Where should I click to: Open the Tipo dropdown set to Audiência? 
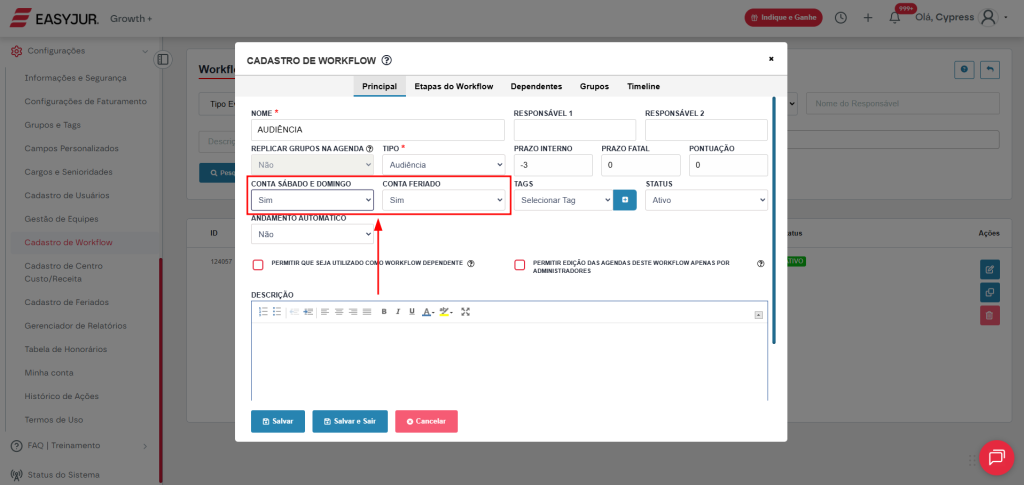444,165
